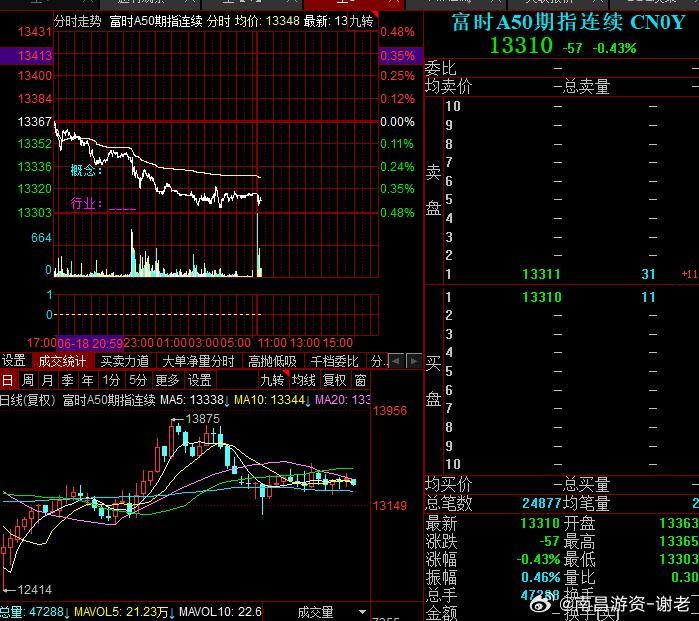Open the 更多 periods menu
This screenshot has width=699, height=621.
[x=167, y=380]
